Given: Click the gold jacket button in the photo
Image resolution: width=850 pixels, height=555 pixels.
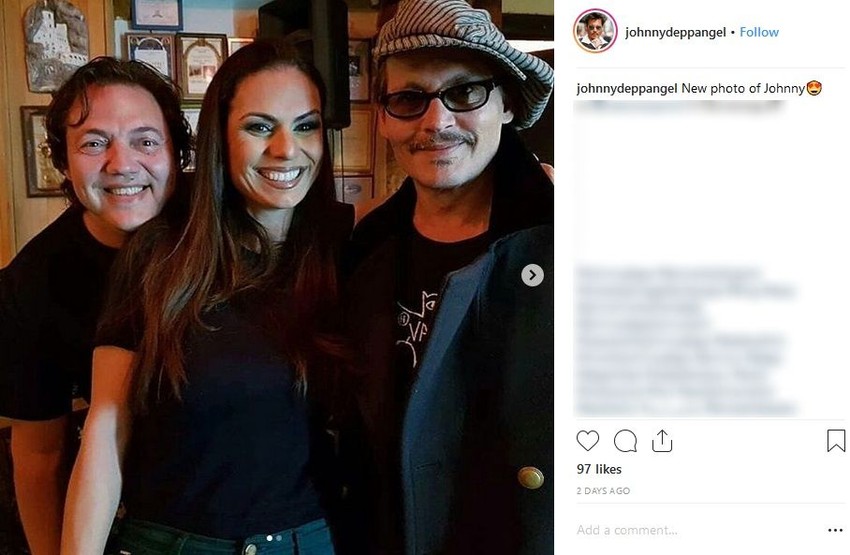Looking at the screenshot, I should click(530, 477).
